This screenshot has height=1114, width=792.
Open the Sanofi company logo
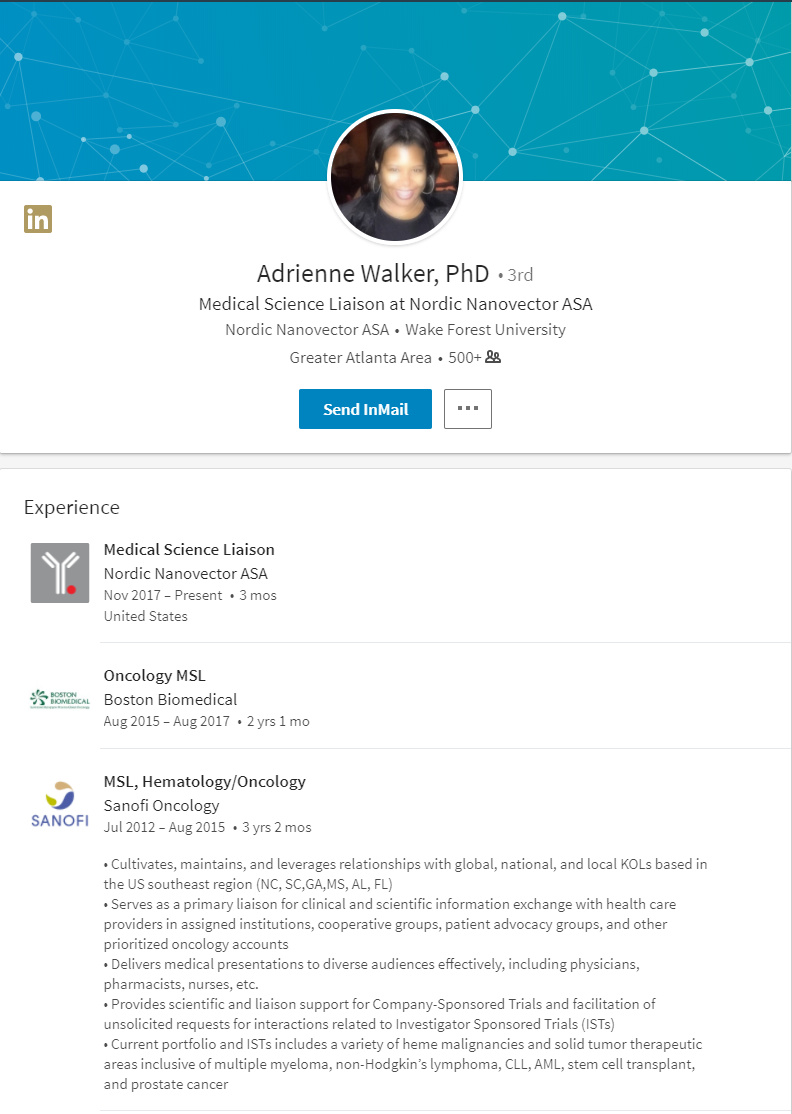[60, 804]
